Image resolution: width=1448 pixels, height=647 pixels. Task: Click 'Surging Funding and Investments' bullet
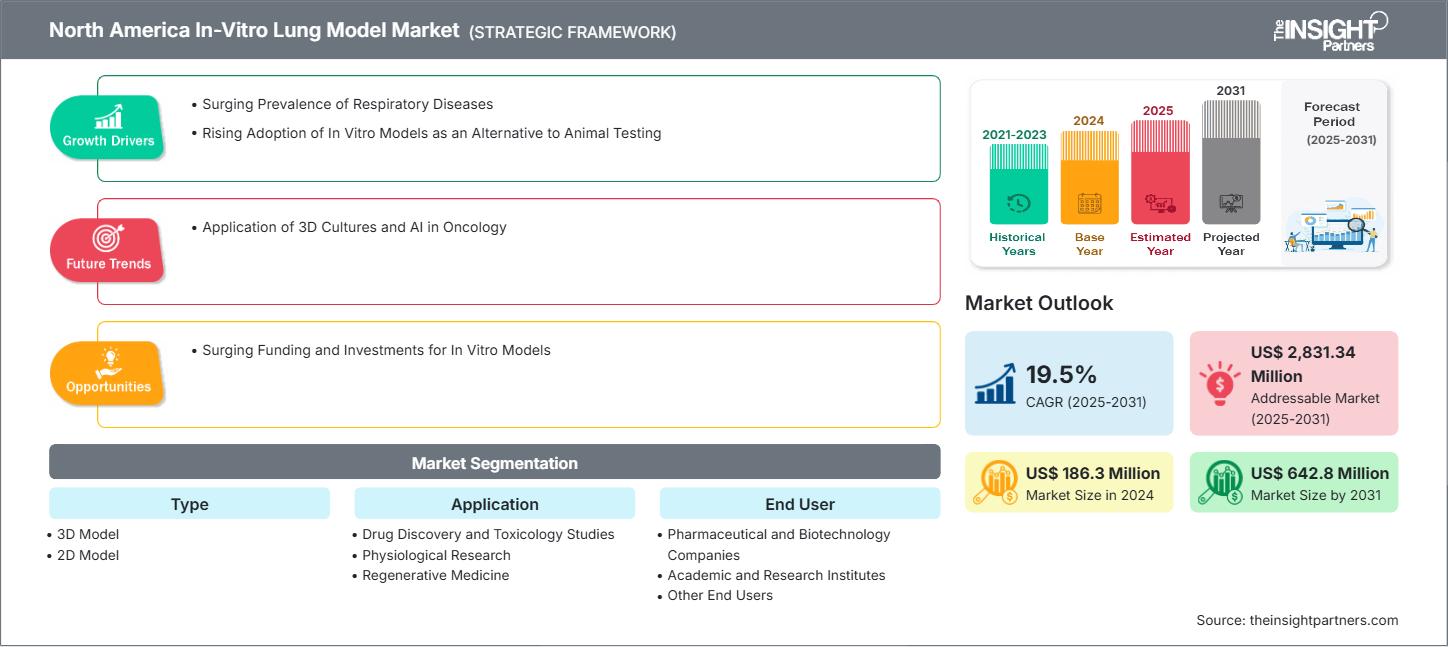click(x=376, y=350)
